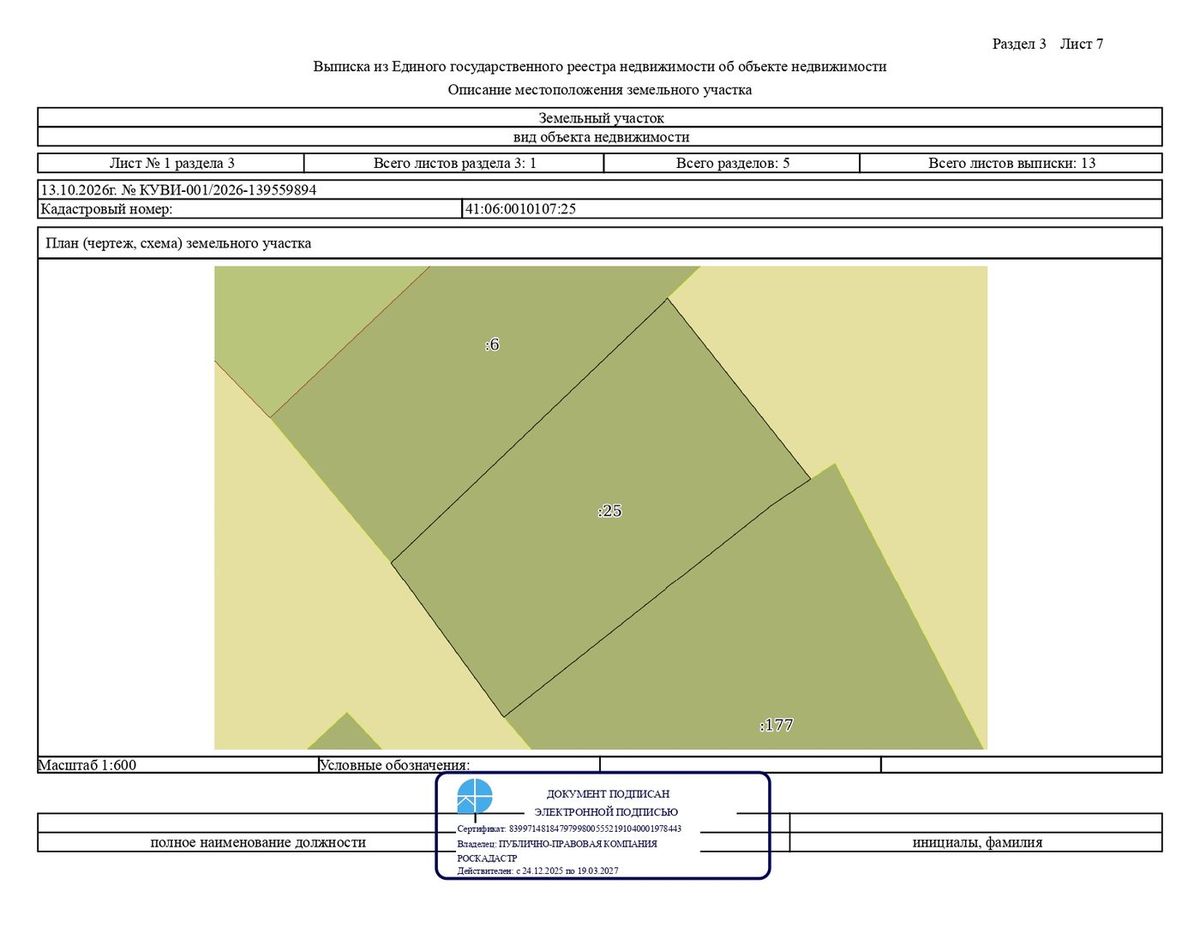Click "Всего листов раздела 3: 1" cell

click(455, 163)
